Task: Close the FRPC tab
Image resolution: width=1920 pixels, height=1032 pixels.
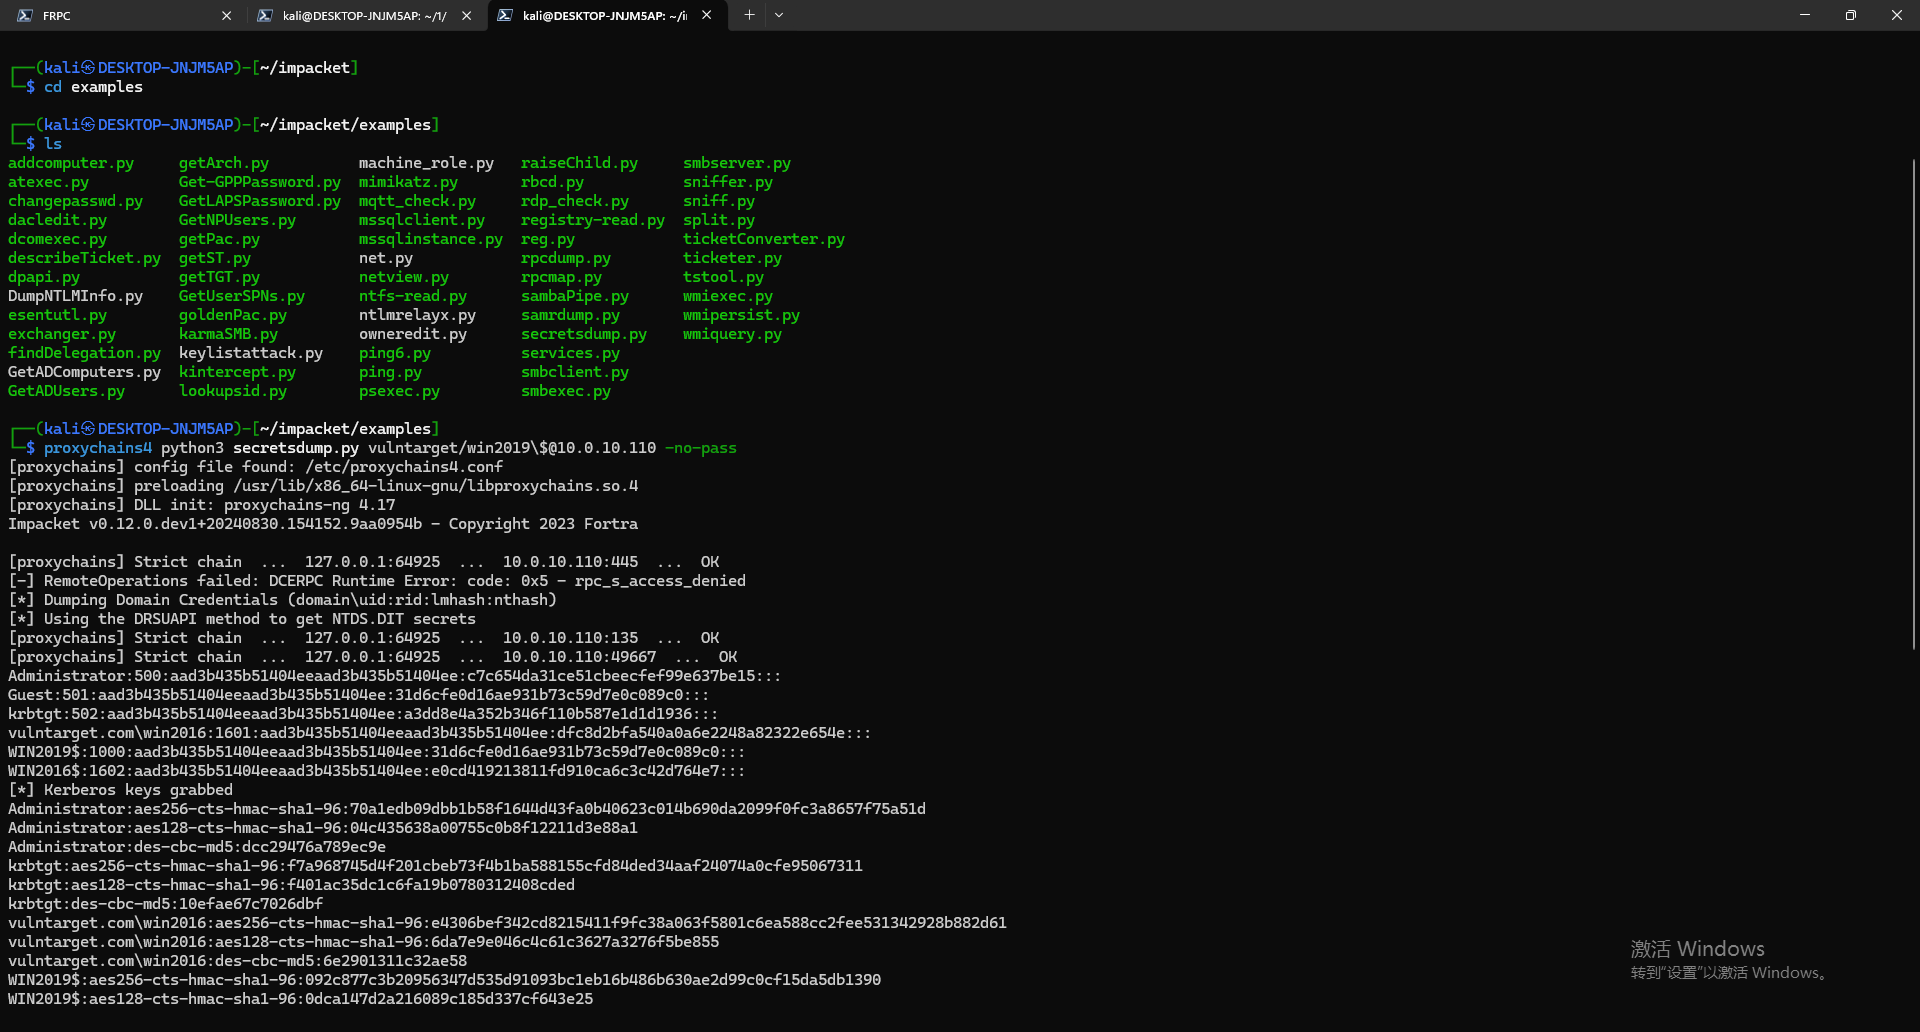Action: [x=226, y=15]
